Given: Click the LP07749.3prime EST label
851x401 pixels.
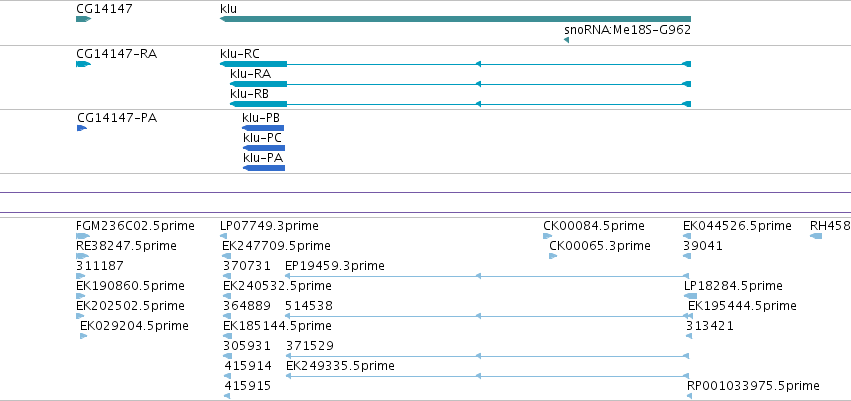Looking at the screenshot, I should tap(269, 226).
